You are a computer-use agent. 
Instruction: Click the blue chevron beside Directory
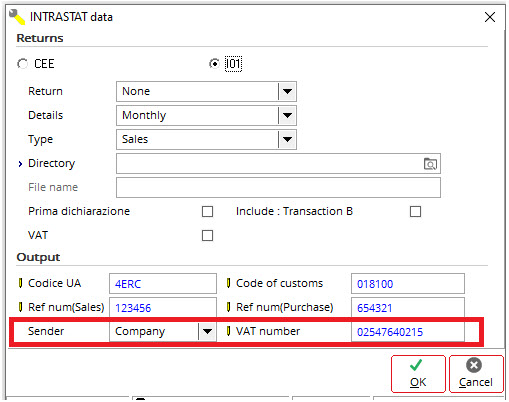coord(21,164)
